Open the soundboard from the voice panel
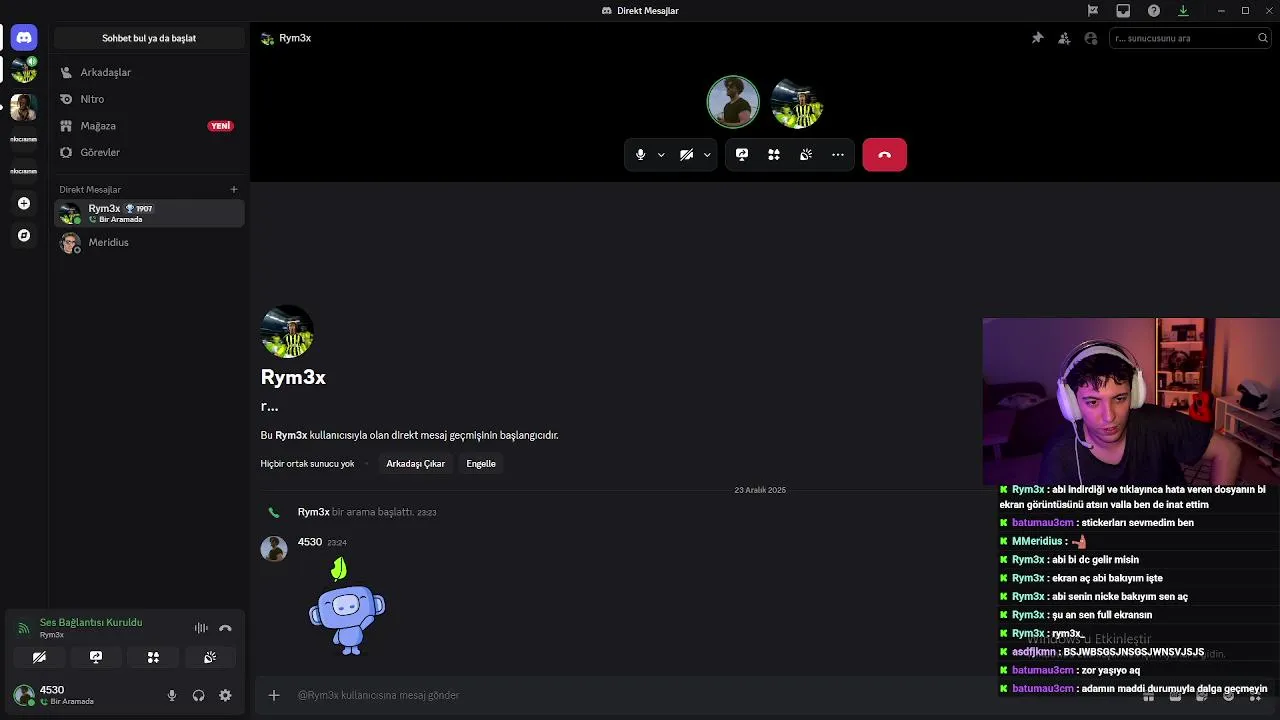1280x720 pixels. pos(210,657)
